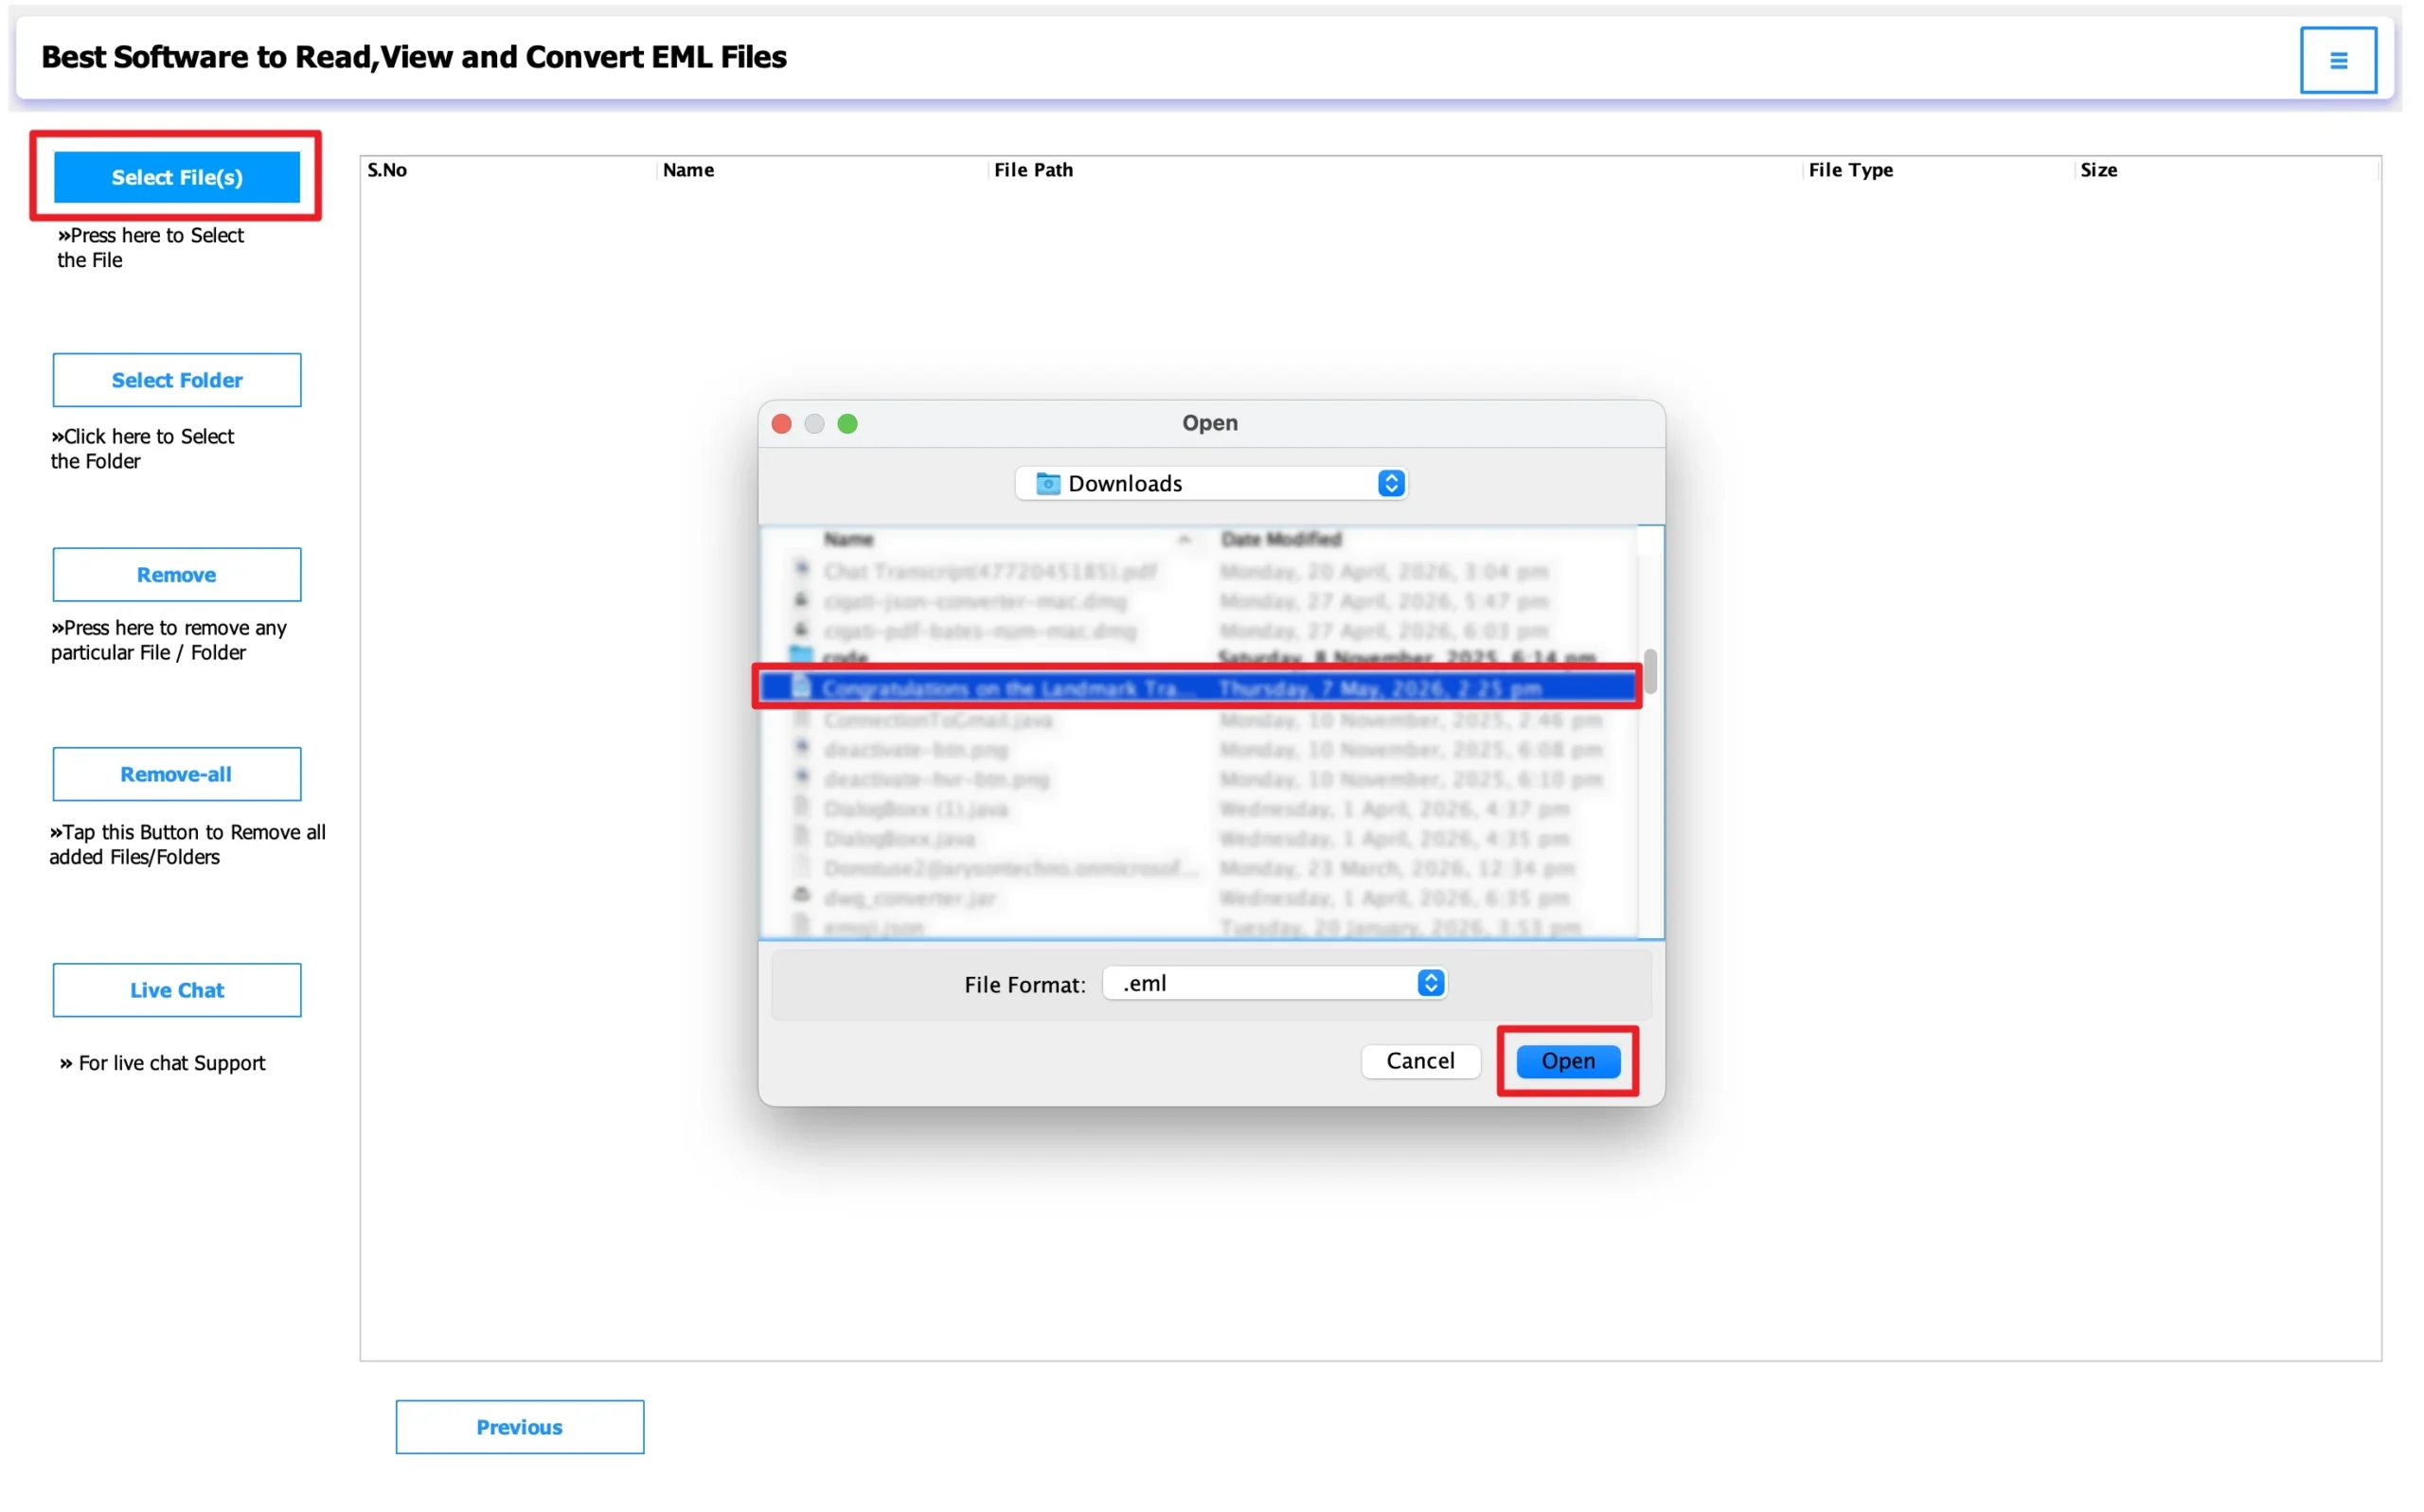Screen dimensions: 2424x1512
Task: Click the Select File(s) button
Action: [x=177, y=177]
